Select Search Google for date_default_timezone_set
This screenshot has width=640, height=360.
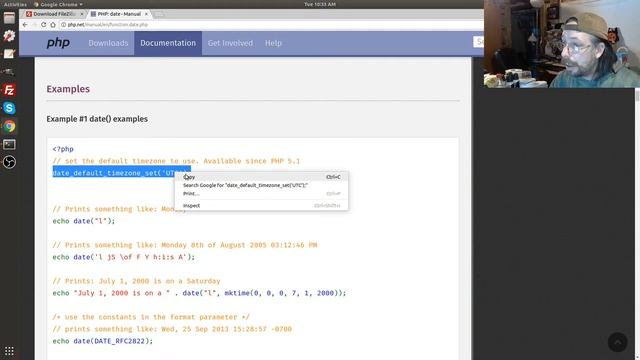[x=261, y=185]
